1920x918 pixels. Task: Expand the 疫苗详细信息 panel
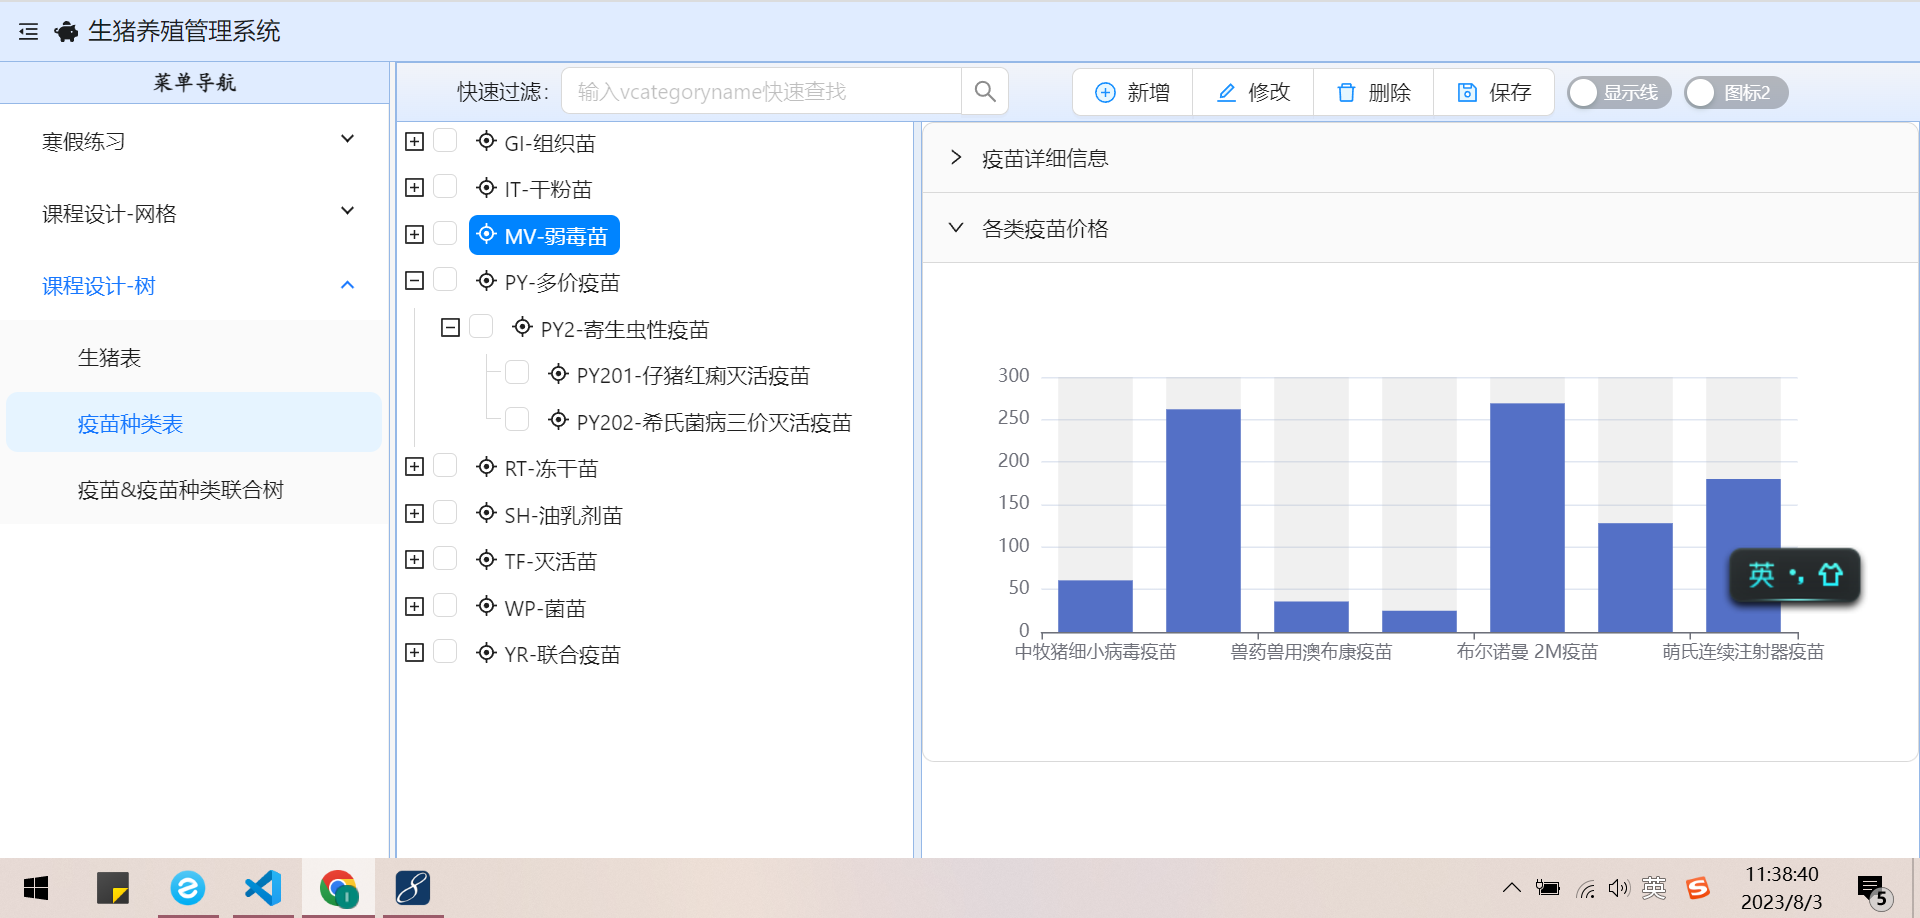[1420, 158]
